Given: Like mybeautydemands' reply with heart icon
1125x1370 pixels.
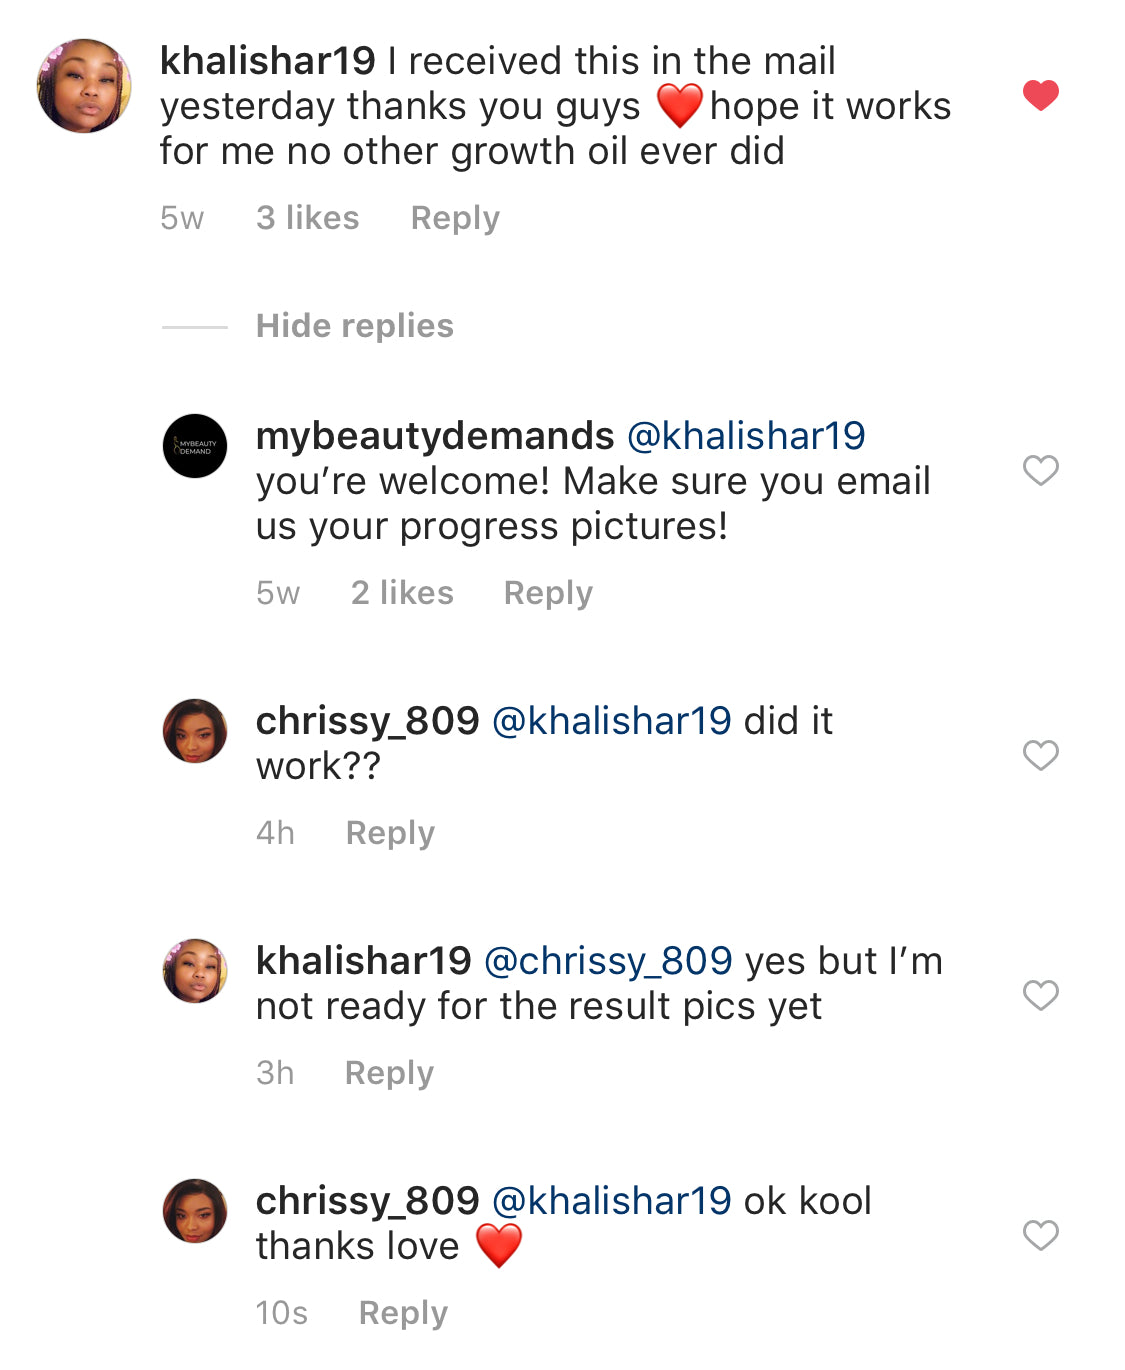Looking at the screenshot, I should click(1041, 470).
